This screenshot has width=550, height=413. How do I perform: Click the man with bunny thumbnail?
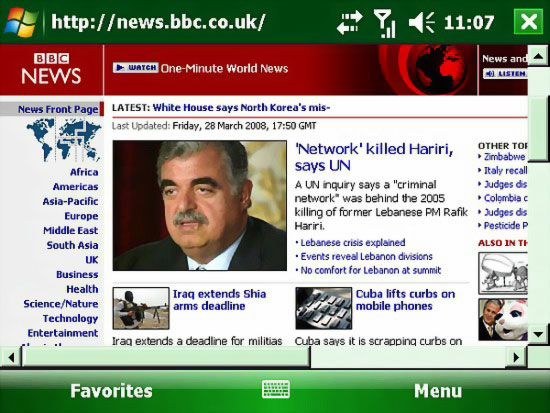[503, 319]
